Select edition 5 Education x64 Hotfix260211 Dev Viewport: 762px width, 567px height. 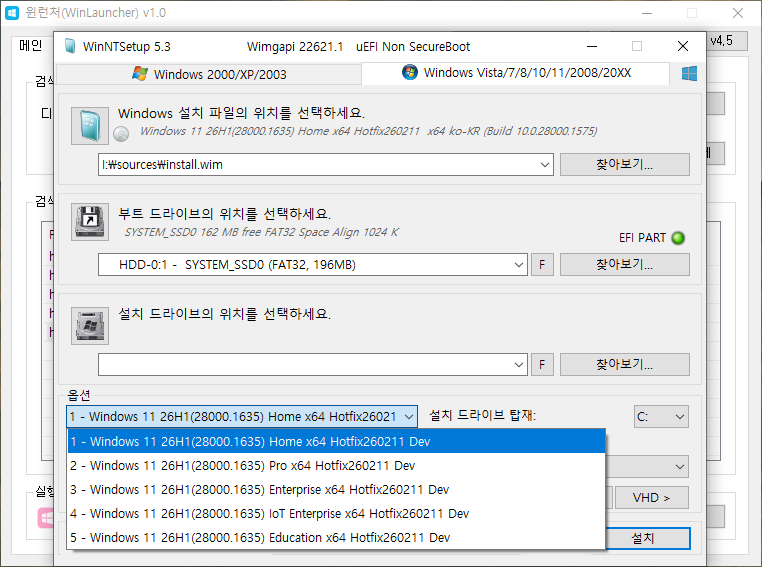336,537
